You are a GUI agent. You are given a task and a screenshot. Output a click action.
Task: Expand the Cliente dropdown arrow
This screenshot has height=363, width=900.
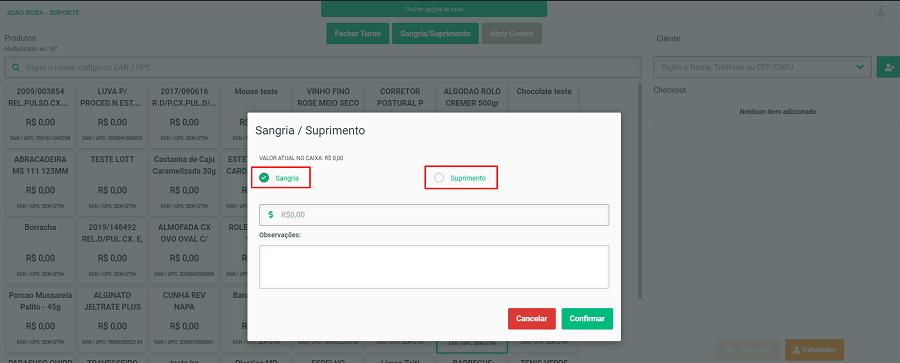[x=860, y=67]
